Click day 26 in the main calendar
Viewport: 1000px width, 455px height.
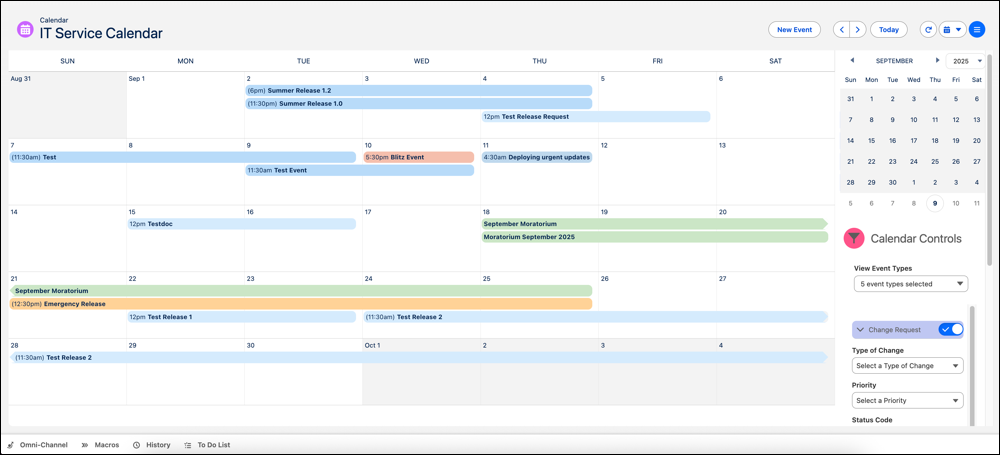click(x=604, y=278)
